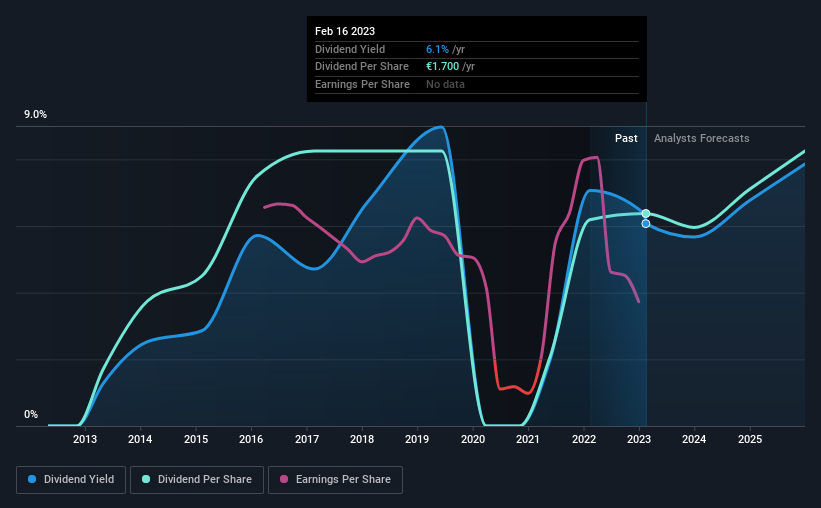Screen dimensions: 821x508
Task: Toggle the Dividend Yield legend button
Action: [71, 480]
